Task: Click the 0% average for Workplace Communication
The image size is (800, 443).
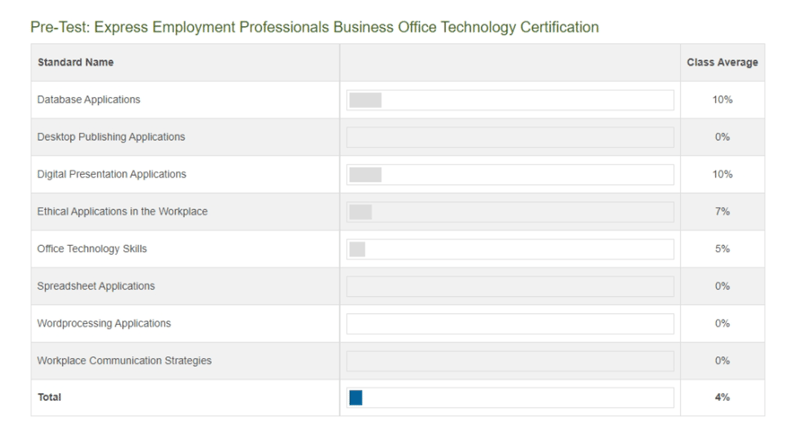Action: pyautogui.click(x=722, y=360)
